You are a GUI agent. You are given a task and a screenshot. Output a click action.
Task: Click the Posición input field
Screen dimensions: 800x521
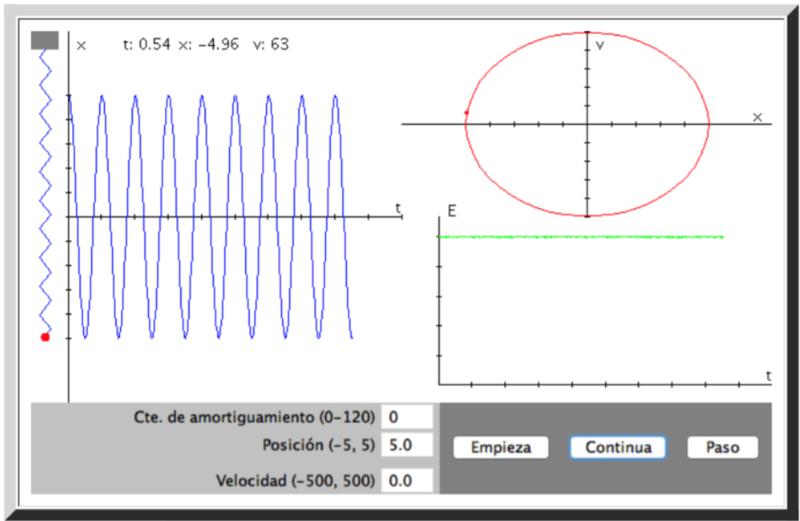(x=407, y=444)
